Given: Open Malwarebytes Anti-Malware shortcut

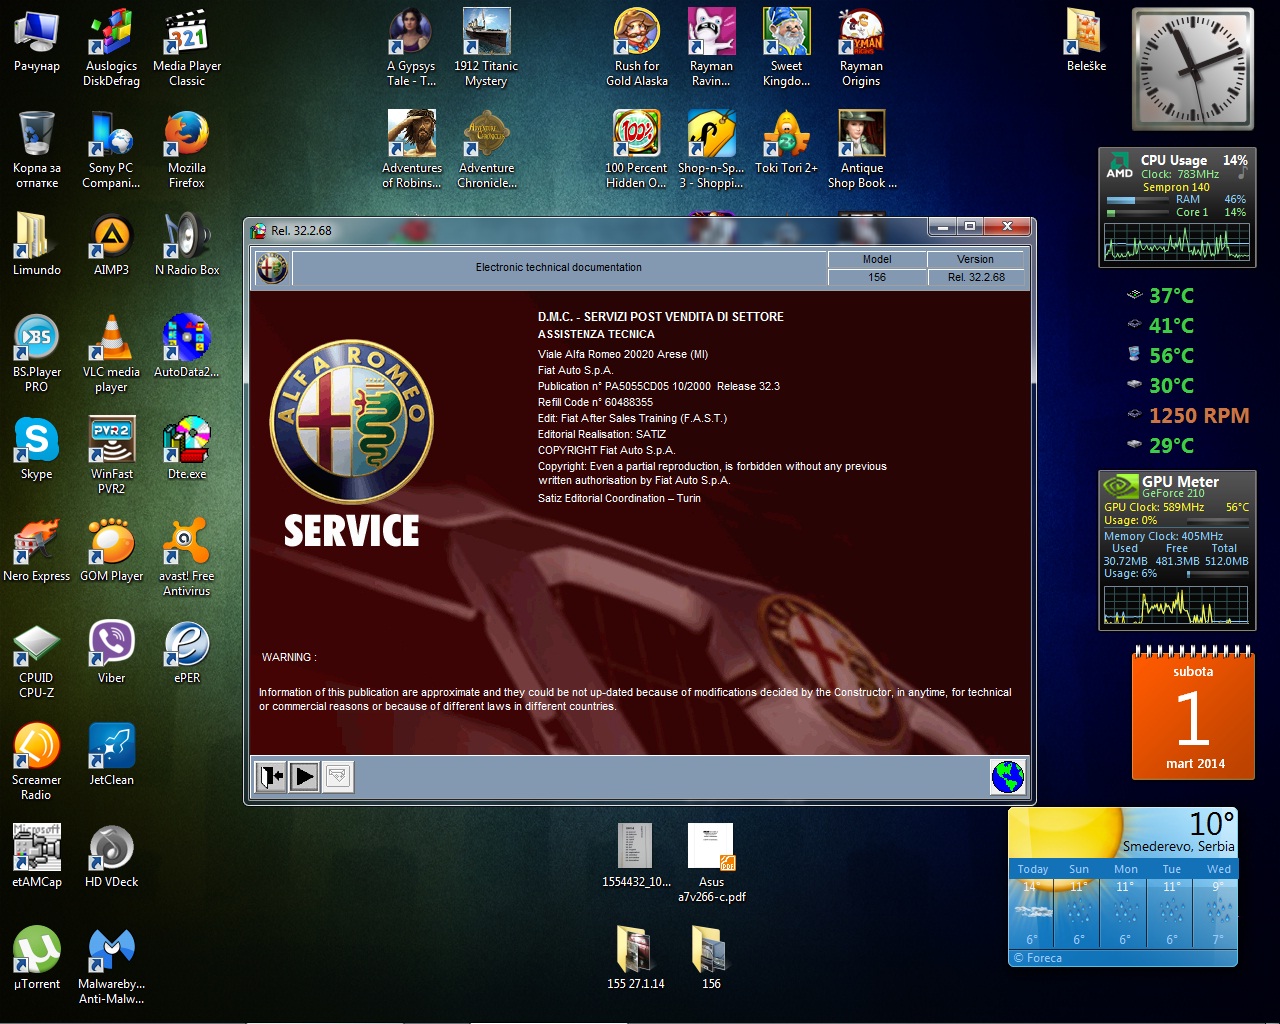Looking at the screenshot, I should [112, 966].
